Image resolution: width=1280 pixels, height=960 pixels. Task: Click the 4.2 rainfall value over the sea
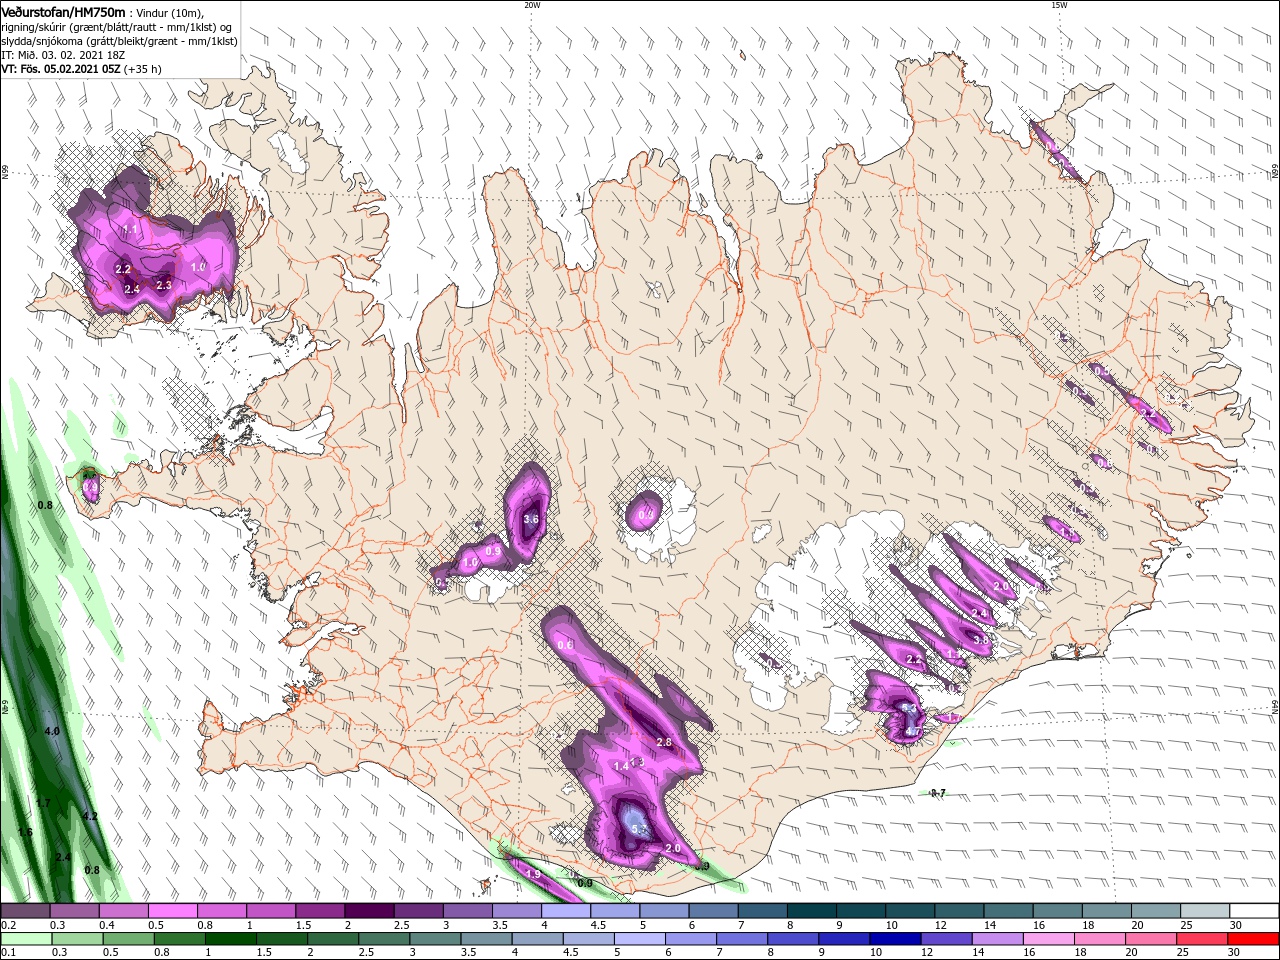pyautogui.click(x=90, y=816)
